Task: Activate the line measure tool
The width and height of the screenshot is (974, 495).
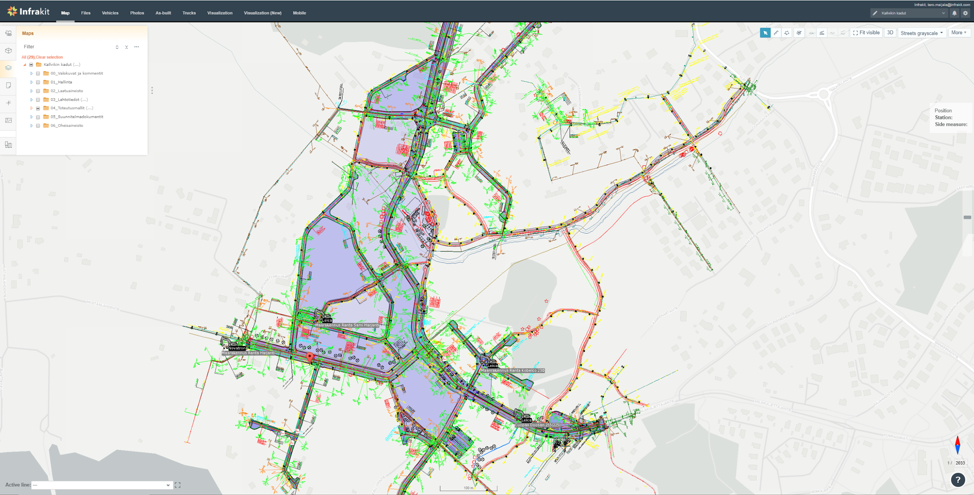Action: (776, 33)
